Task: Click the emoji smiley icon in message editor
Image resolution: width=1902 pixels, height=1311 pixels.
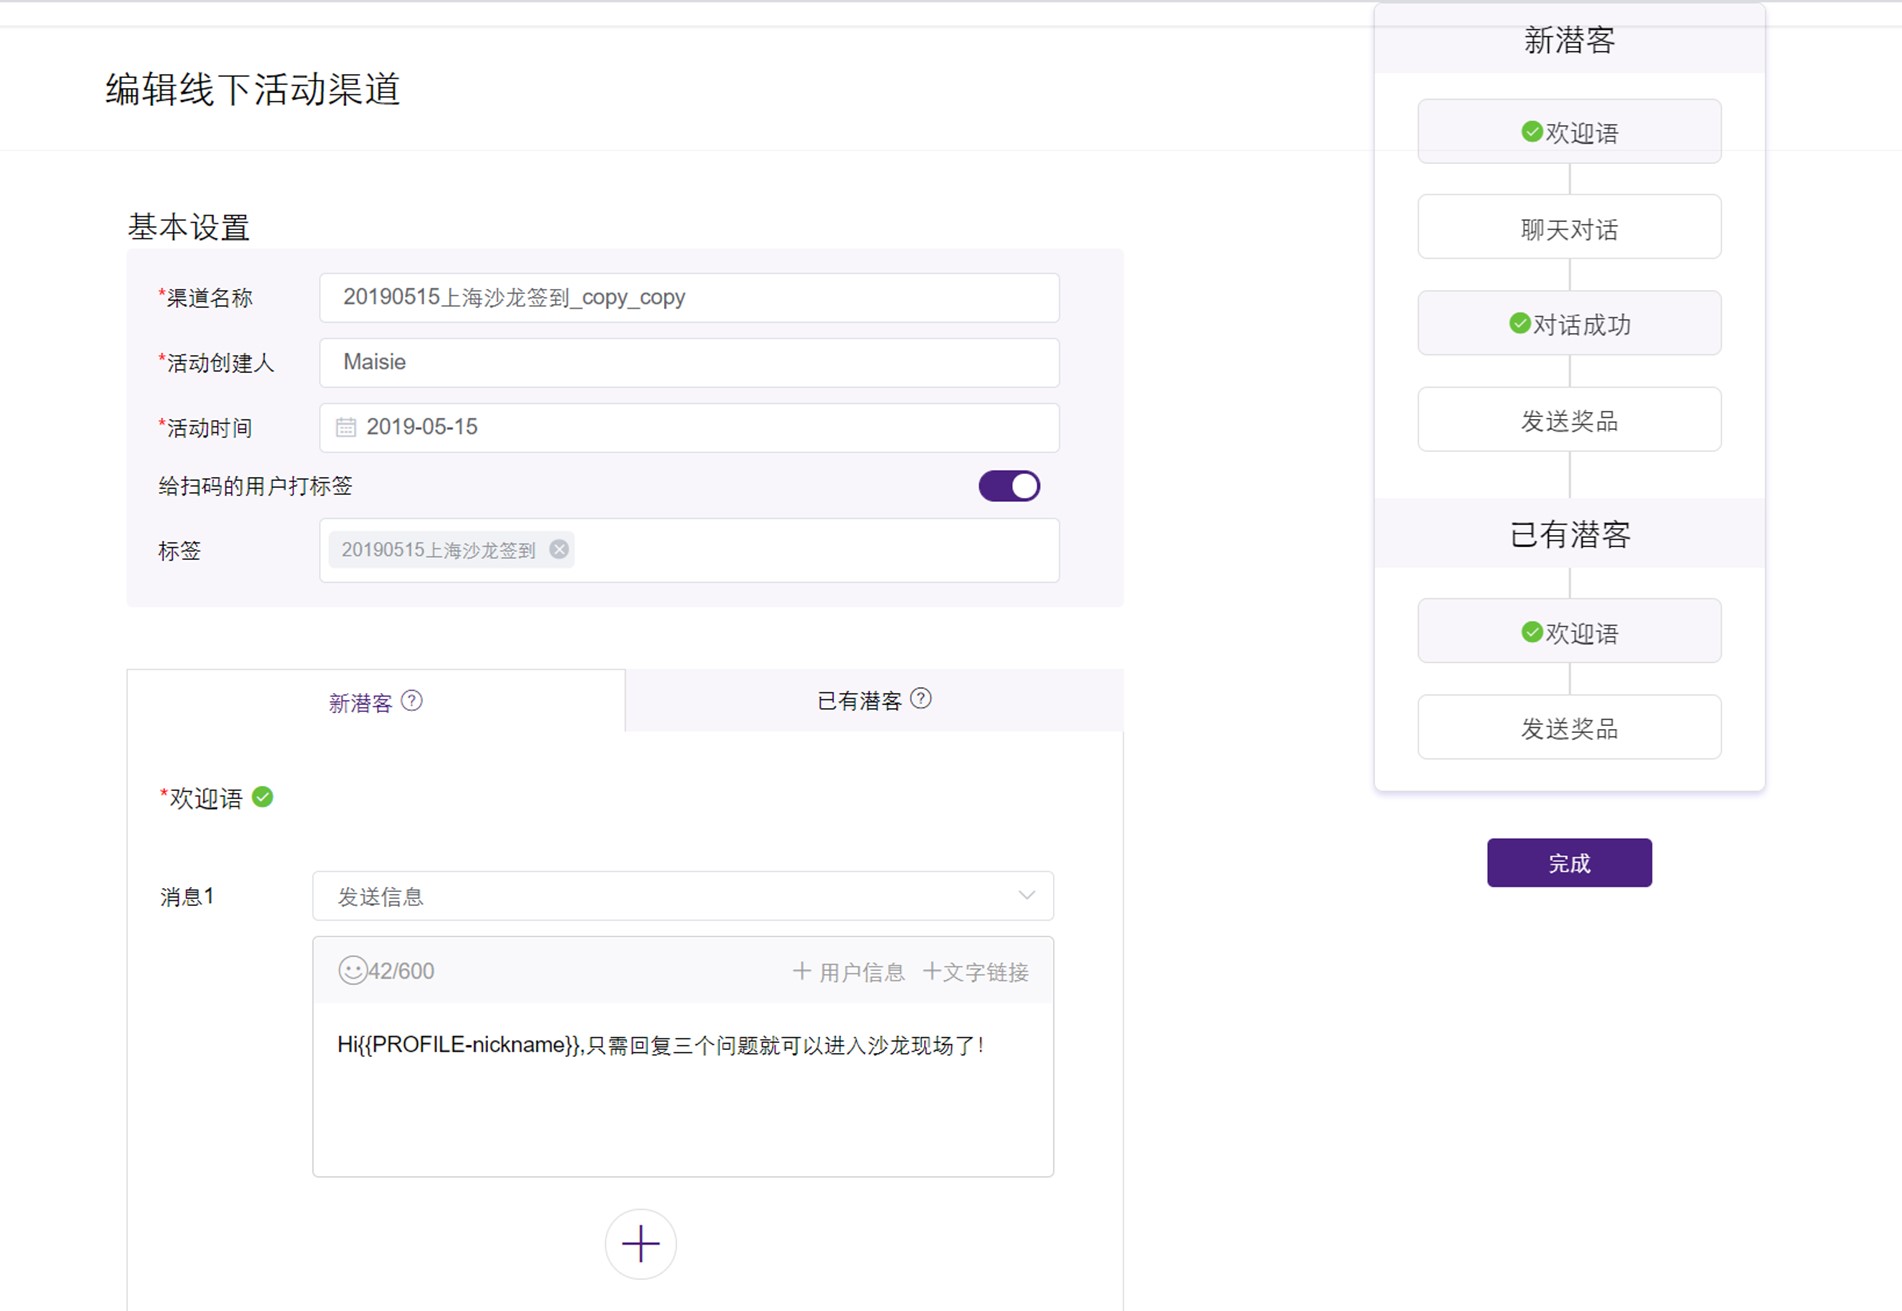Action: [x=352, y=970]
